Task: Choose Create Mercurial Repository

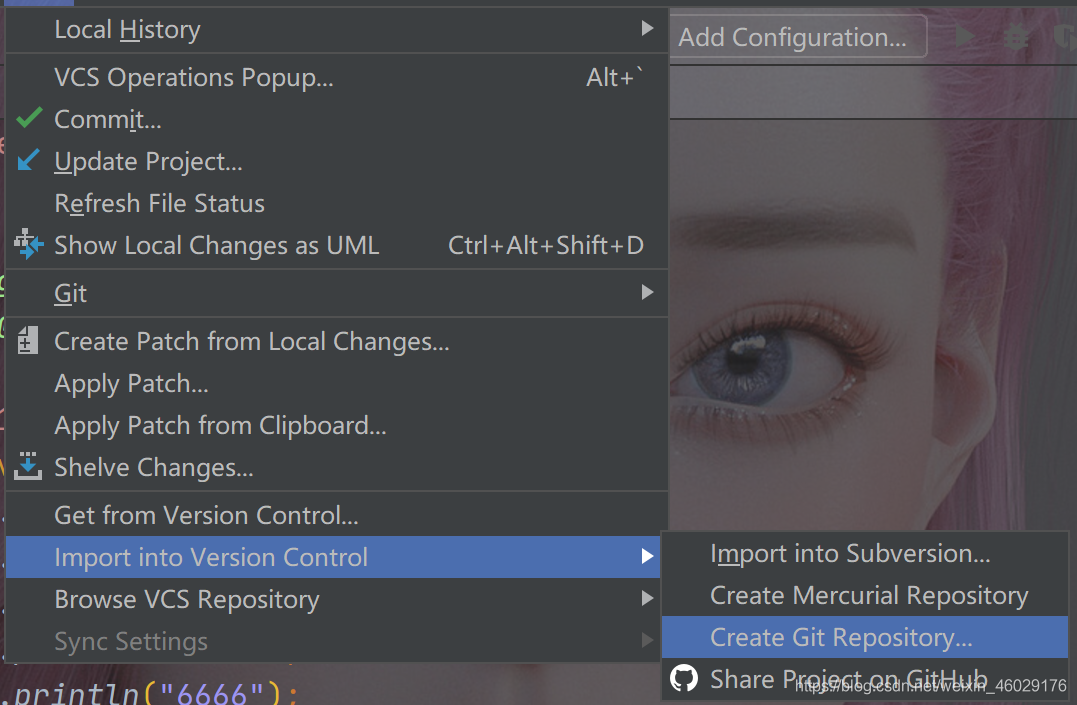Action: click(868, 595)
